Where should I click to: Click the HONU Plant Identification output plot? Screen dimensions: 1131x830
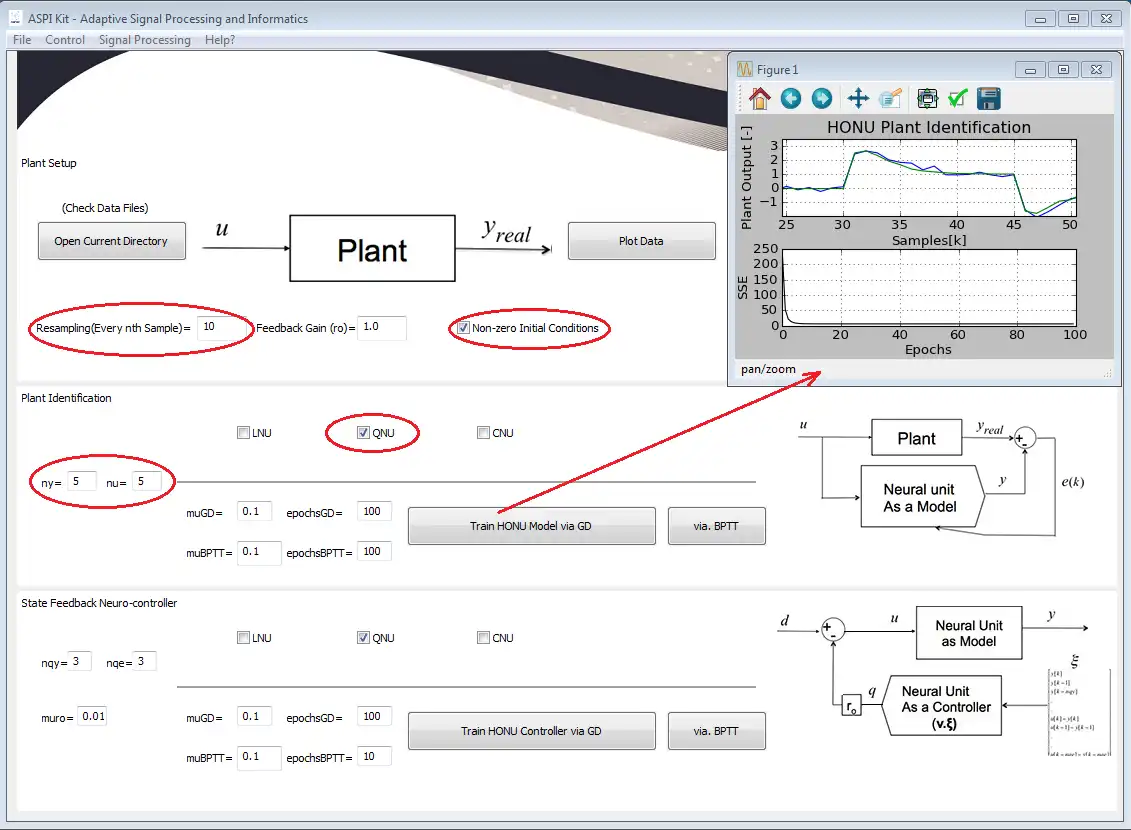(x=930, y=178)
